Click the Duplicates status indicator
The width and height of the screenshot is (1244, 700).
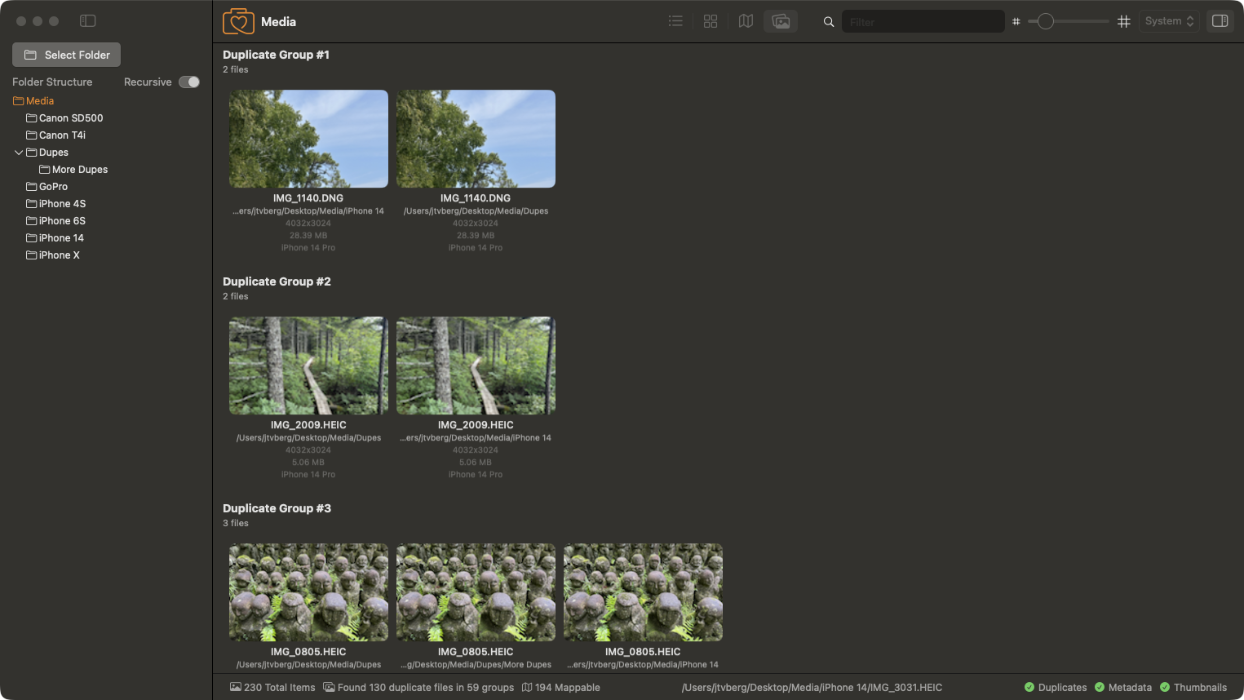click(1056, 687)
